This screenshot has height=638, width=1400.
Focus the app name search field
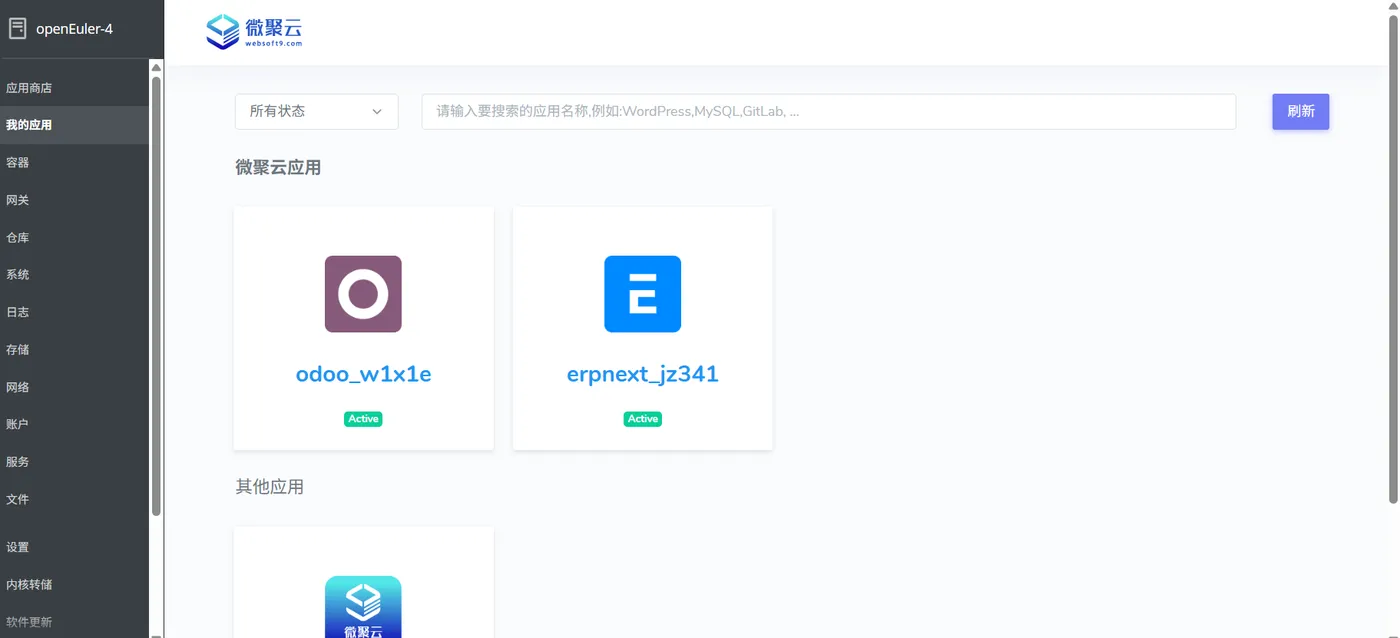pos(829,112)
